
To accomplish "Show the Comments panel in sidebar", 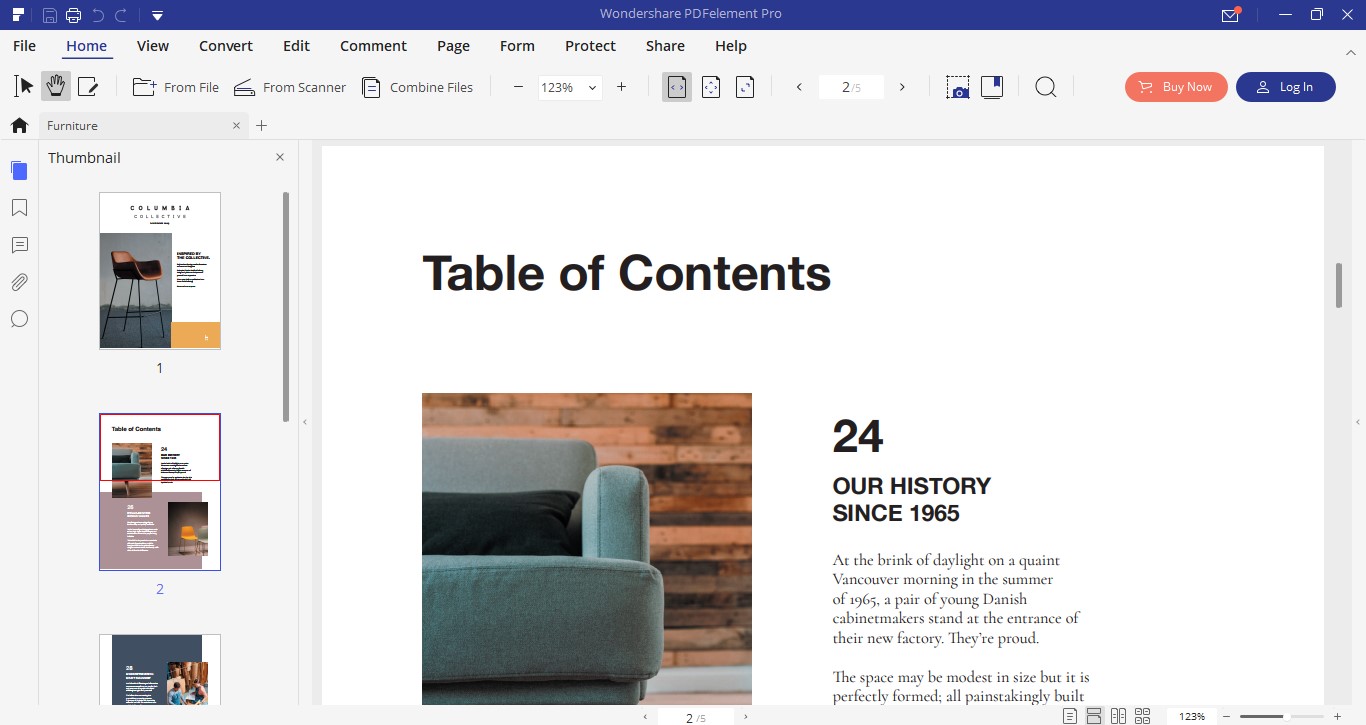I will click(19, 245).
